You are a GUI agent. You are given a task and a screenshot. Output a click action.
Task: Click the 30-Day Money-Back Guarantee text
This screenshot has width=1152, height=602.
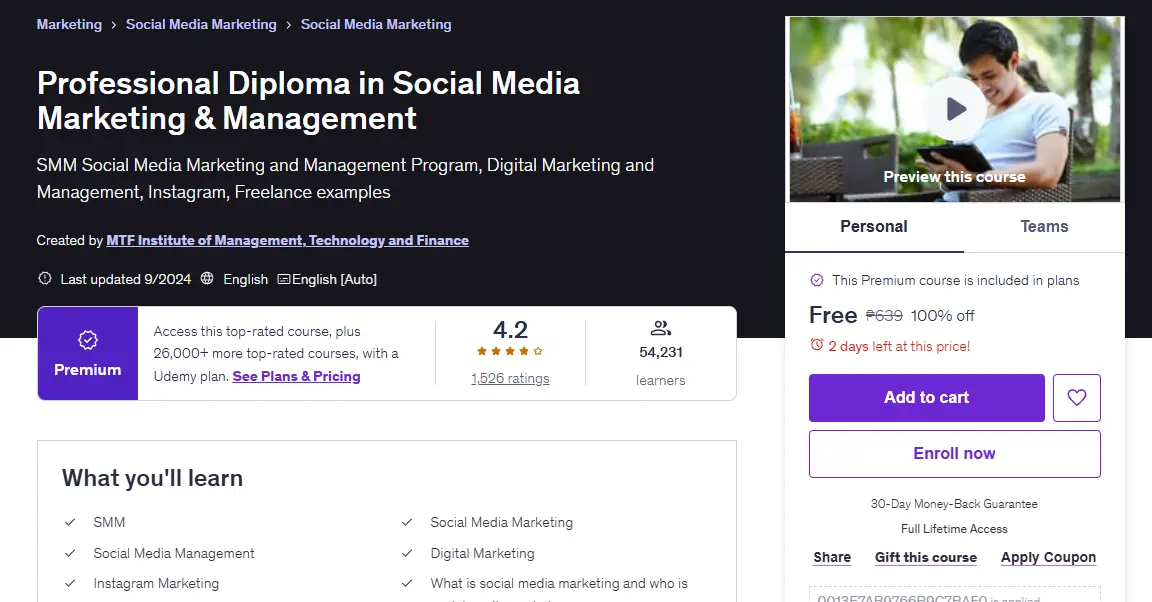tap(954, 504)
